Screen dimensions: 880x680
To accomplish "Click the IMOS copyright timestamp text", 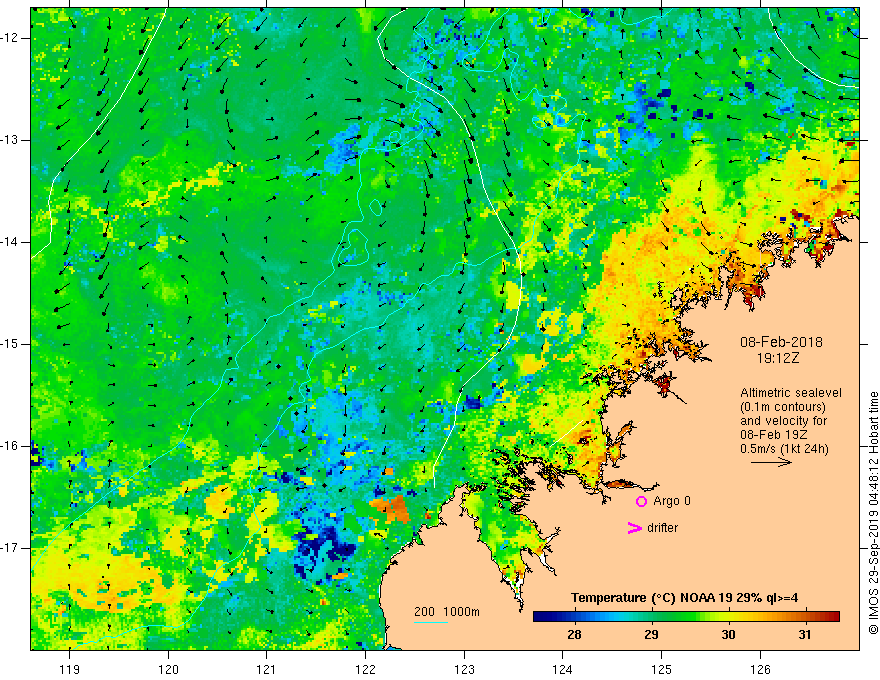I will coord(873,513).
